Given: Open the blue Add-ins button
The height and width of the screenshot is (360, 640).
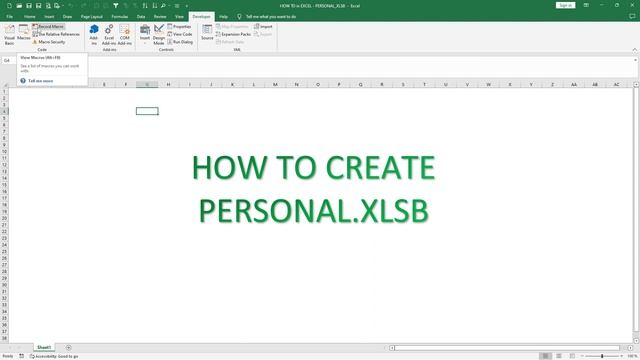Looking at the screenshot, I should (94, 35).
